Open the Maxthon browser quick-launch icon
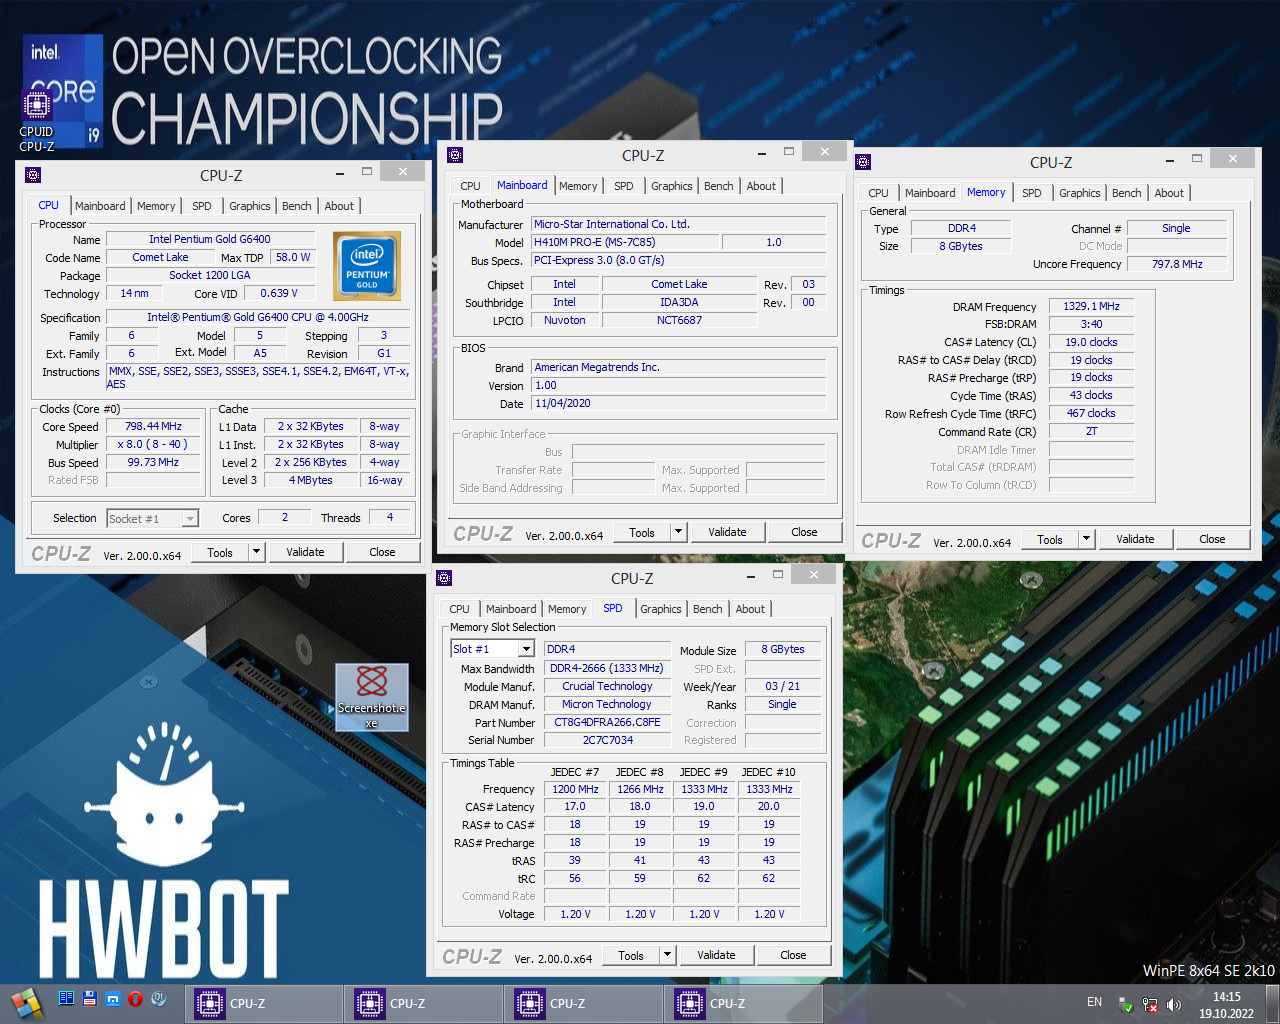Viewport: 1280px width, 1024px height. (x=113, y=998)
